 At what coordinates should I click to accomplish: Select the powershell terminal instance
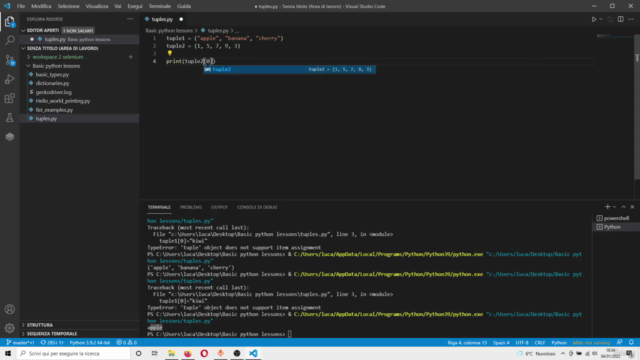[x=616, y=218]
